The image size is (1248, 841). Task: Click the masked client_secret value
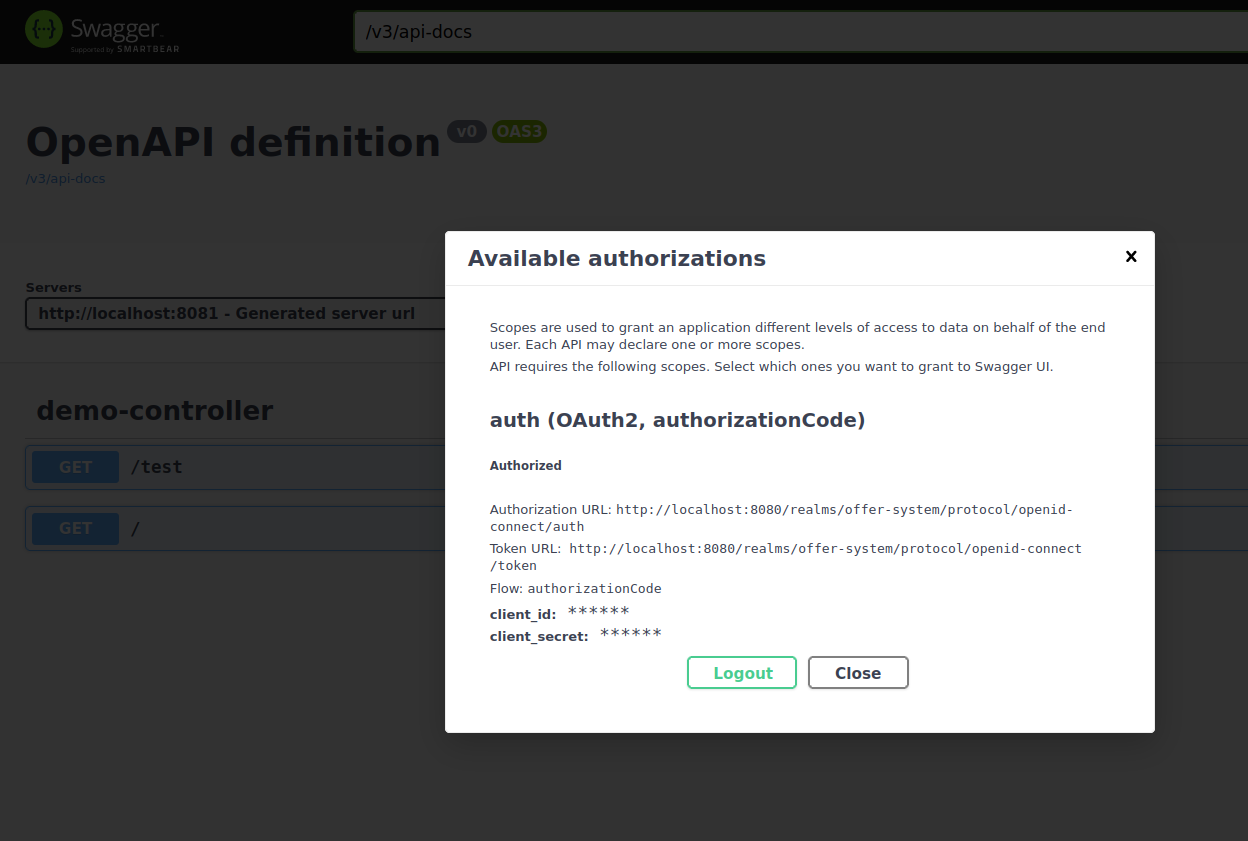tap(630, 635)
